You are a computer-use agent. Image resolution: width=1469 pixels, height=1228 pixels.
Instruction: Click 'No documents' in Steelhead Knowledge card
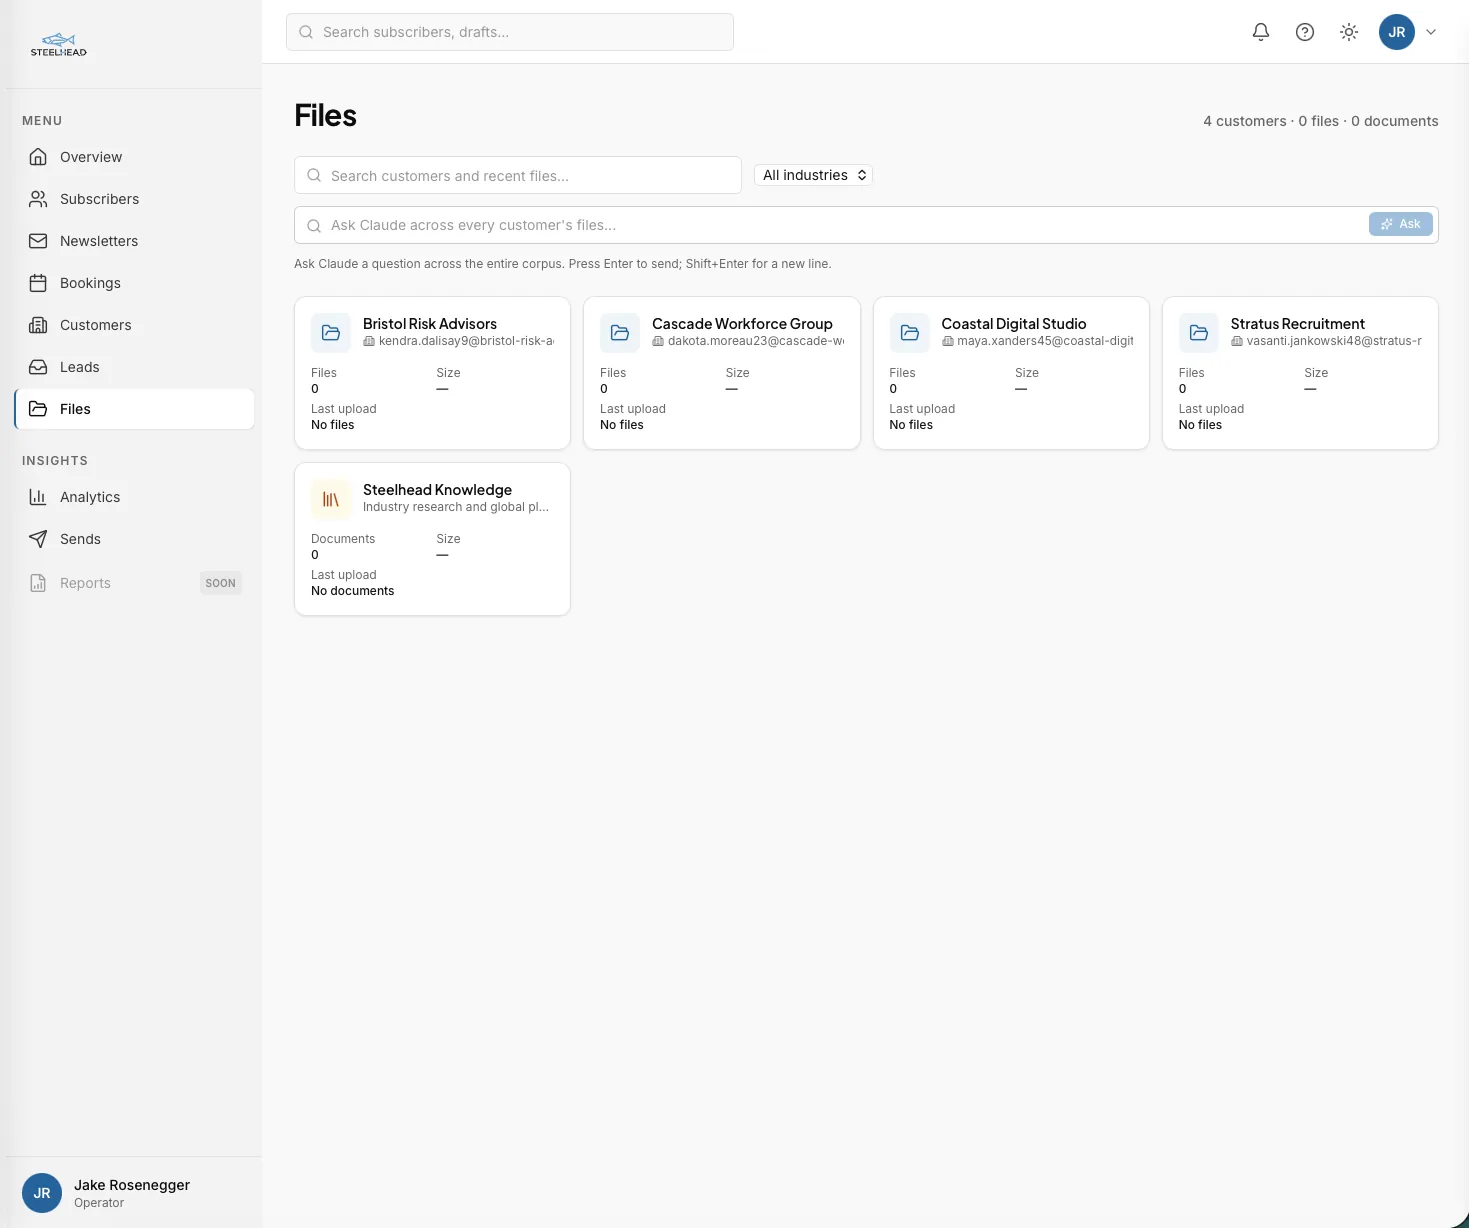click(352, 591)
